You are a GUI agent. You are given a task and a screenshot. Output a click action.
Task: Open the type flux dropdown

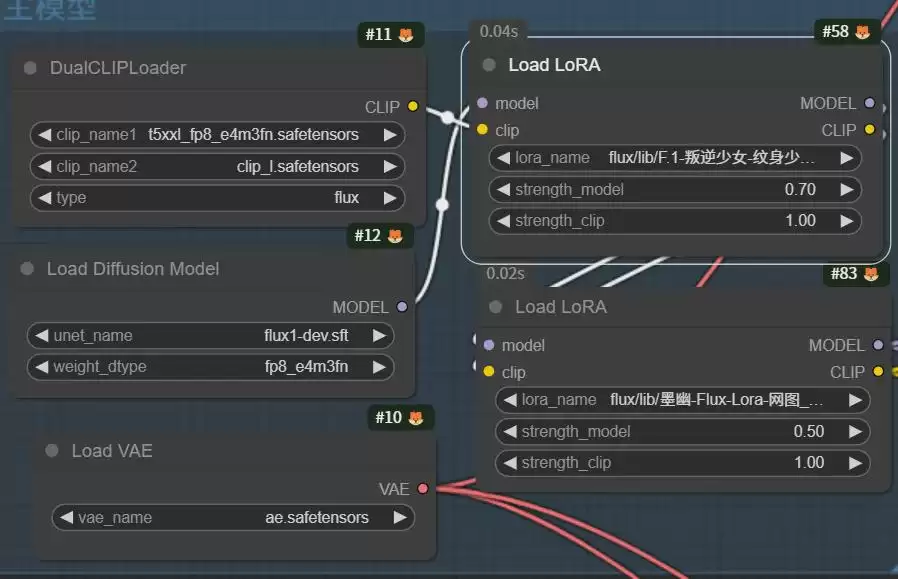(x=217, y=198)
